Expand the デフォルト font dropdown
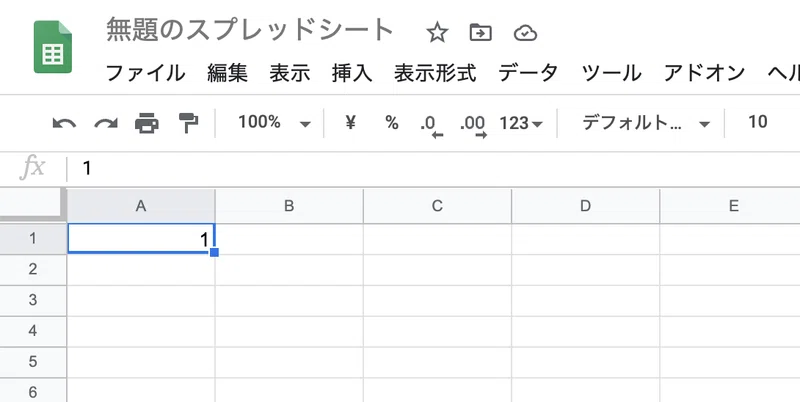This screenshot has width=800, height=402. click(x=646, y=123)
